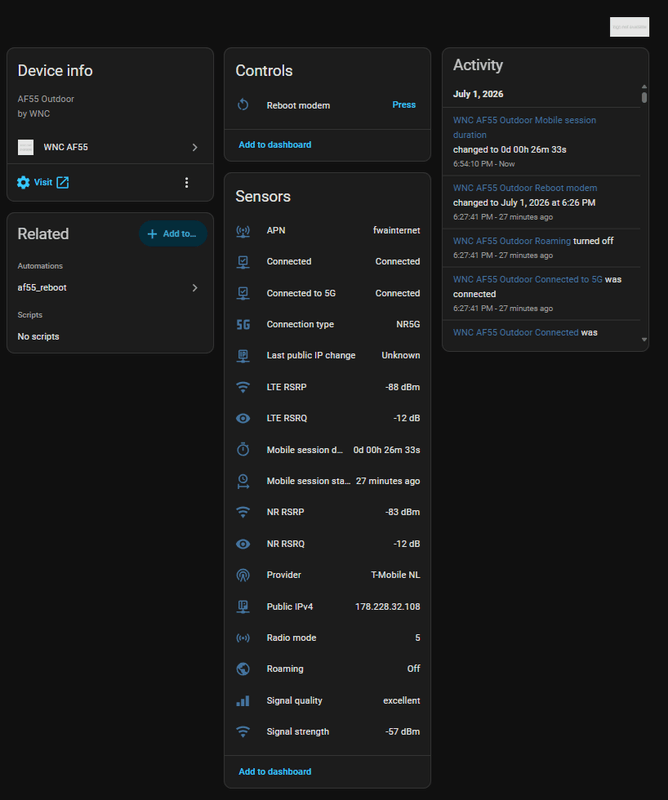Open WNC AF55 Outdoor Reboot modem link
This screenshot has height=800, width=668.
[525, 188]
